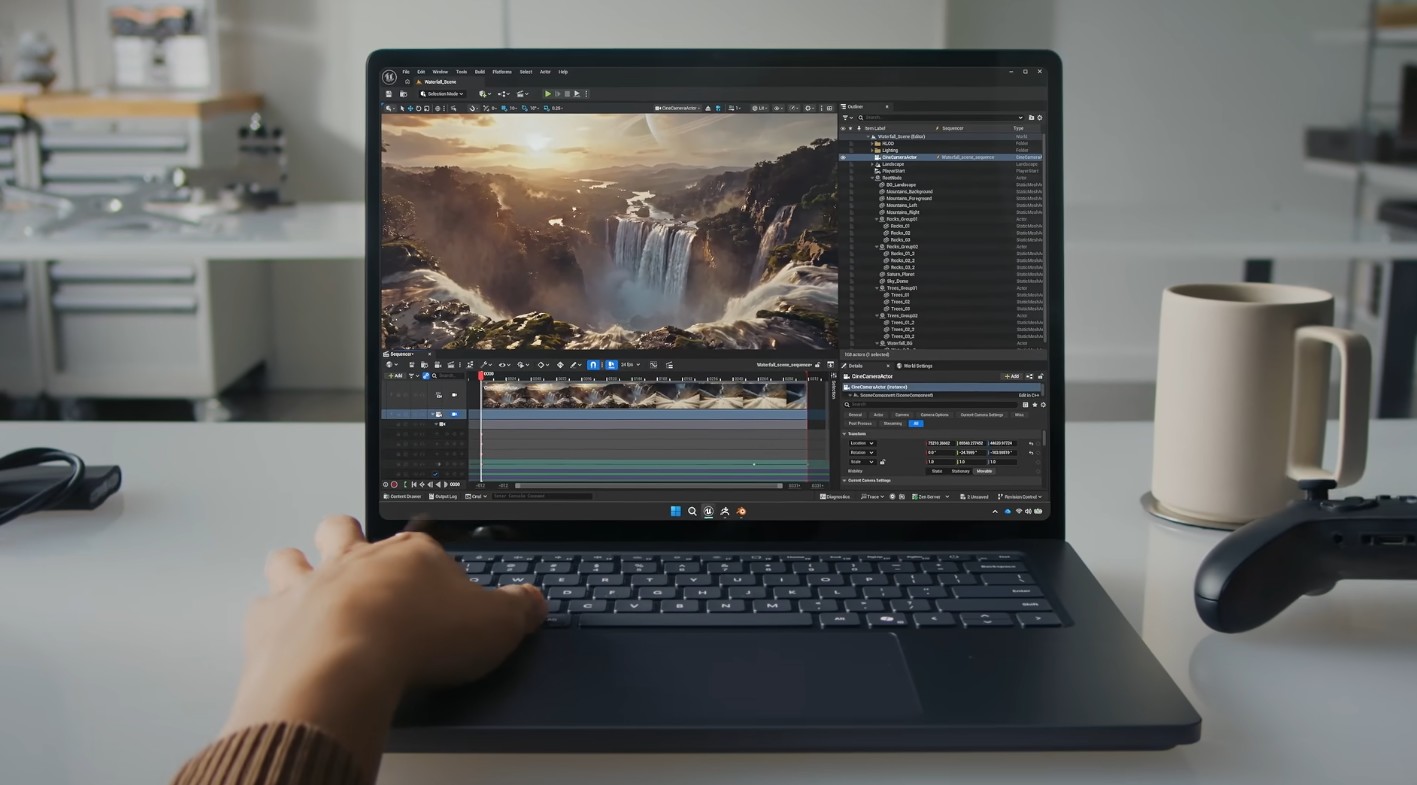1417x785 pixels.
Task: Expand the HLOD folder in Outliner
Action: tap(873, 143)
